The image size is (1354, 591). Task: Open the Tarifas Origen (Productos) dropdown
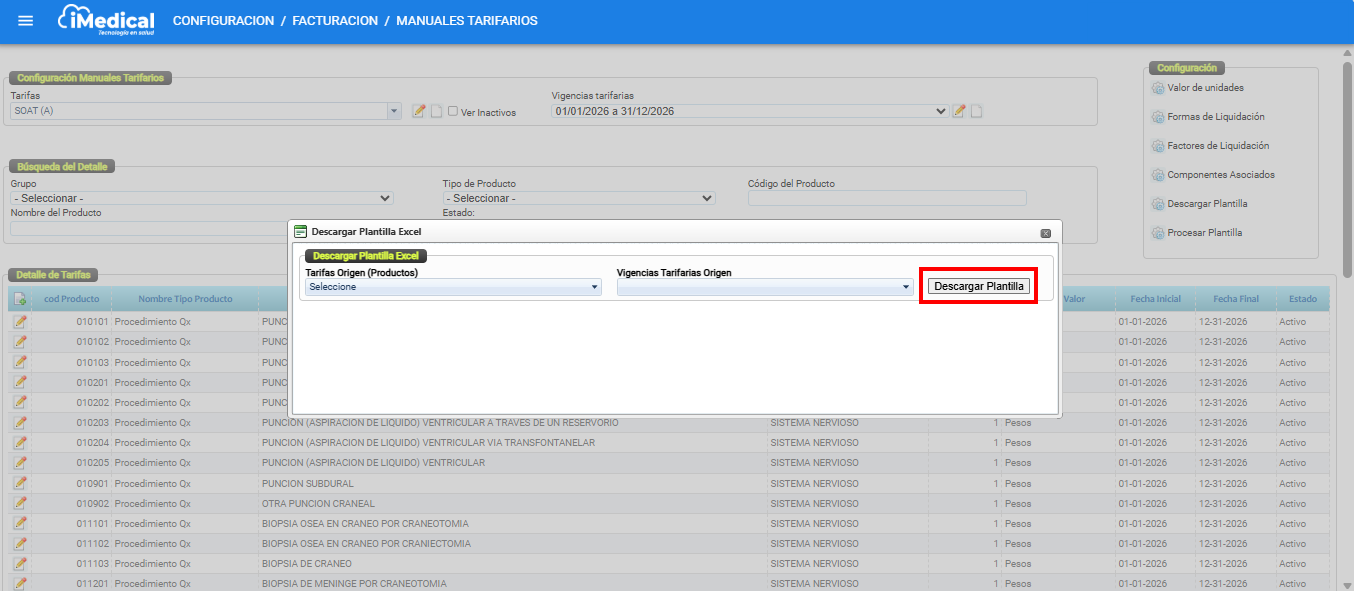[x=453, y=287]
